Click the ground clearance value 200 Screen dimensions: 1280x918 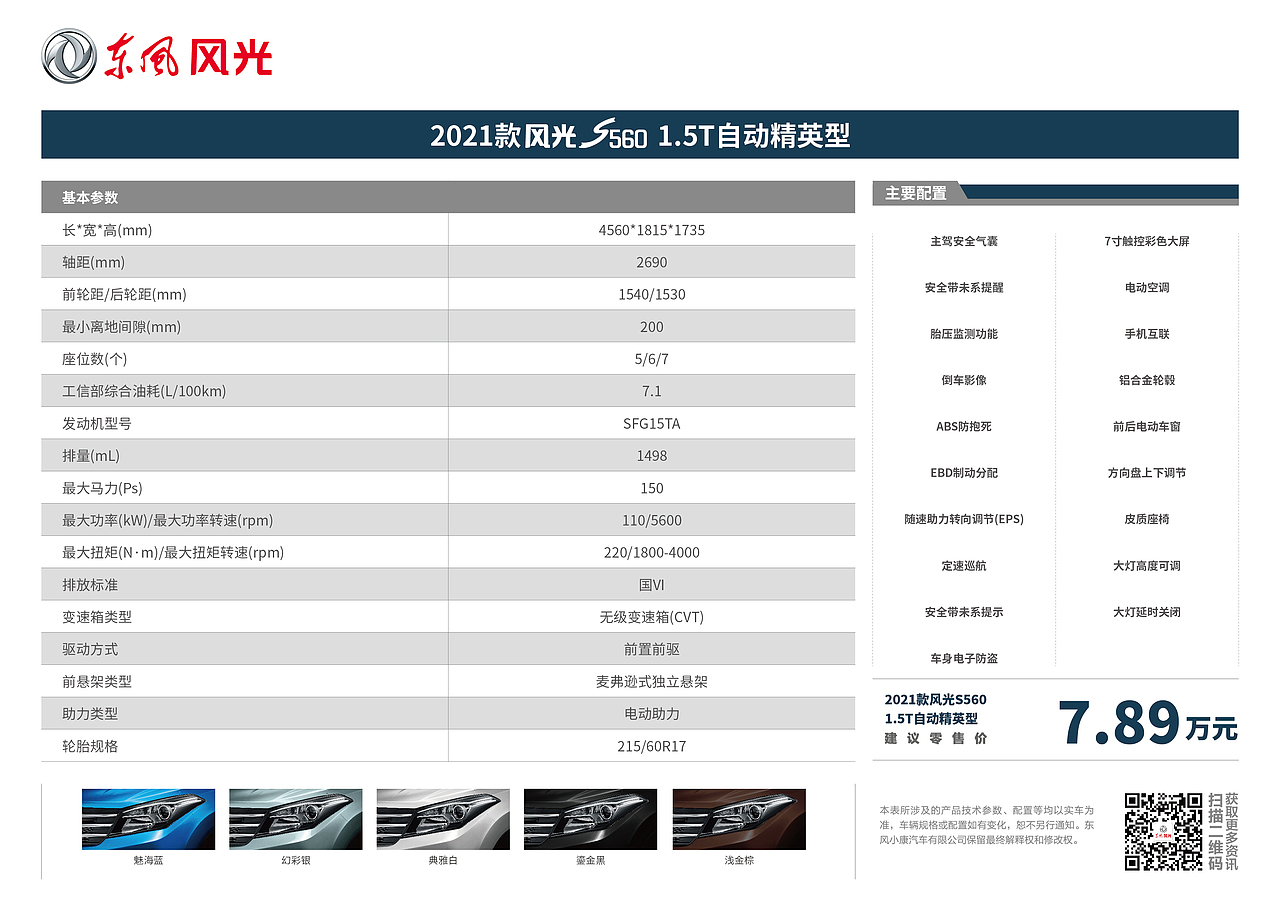point(652,327)
